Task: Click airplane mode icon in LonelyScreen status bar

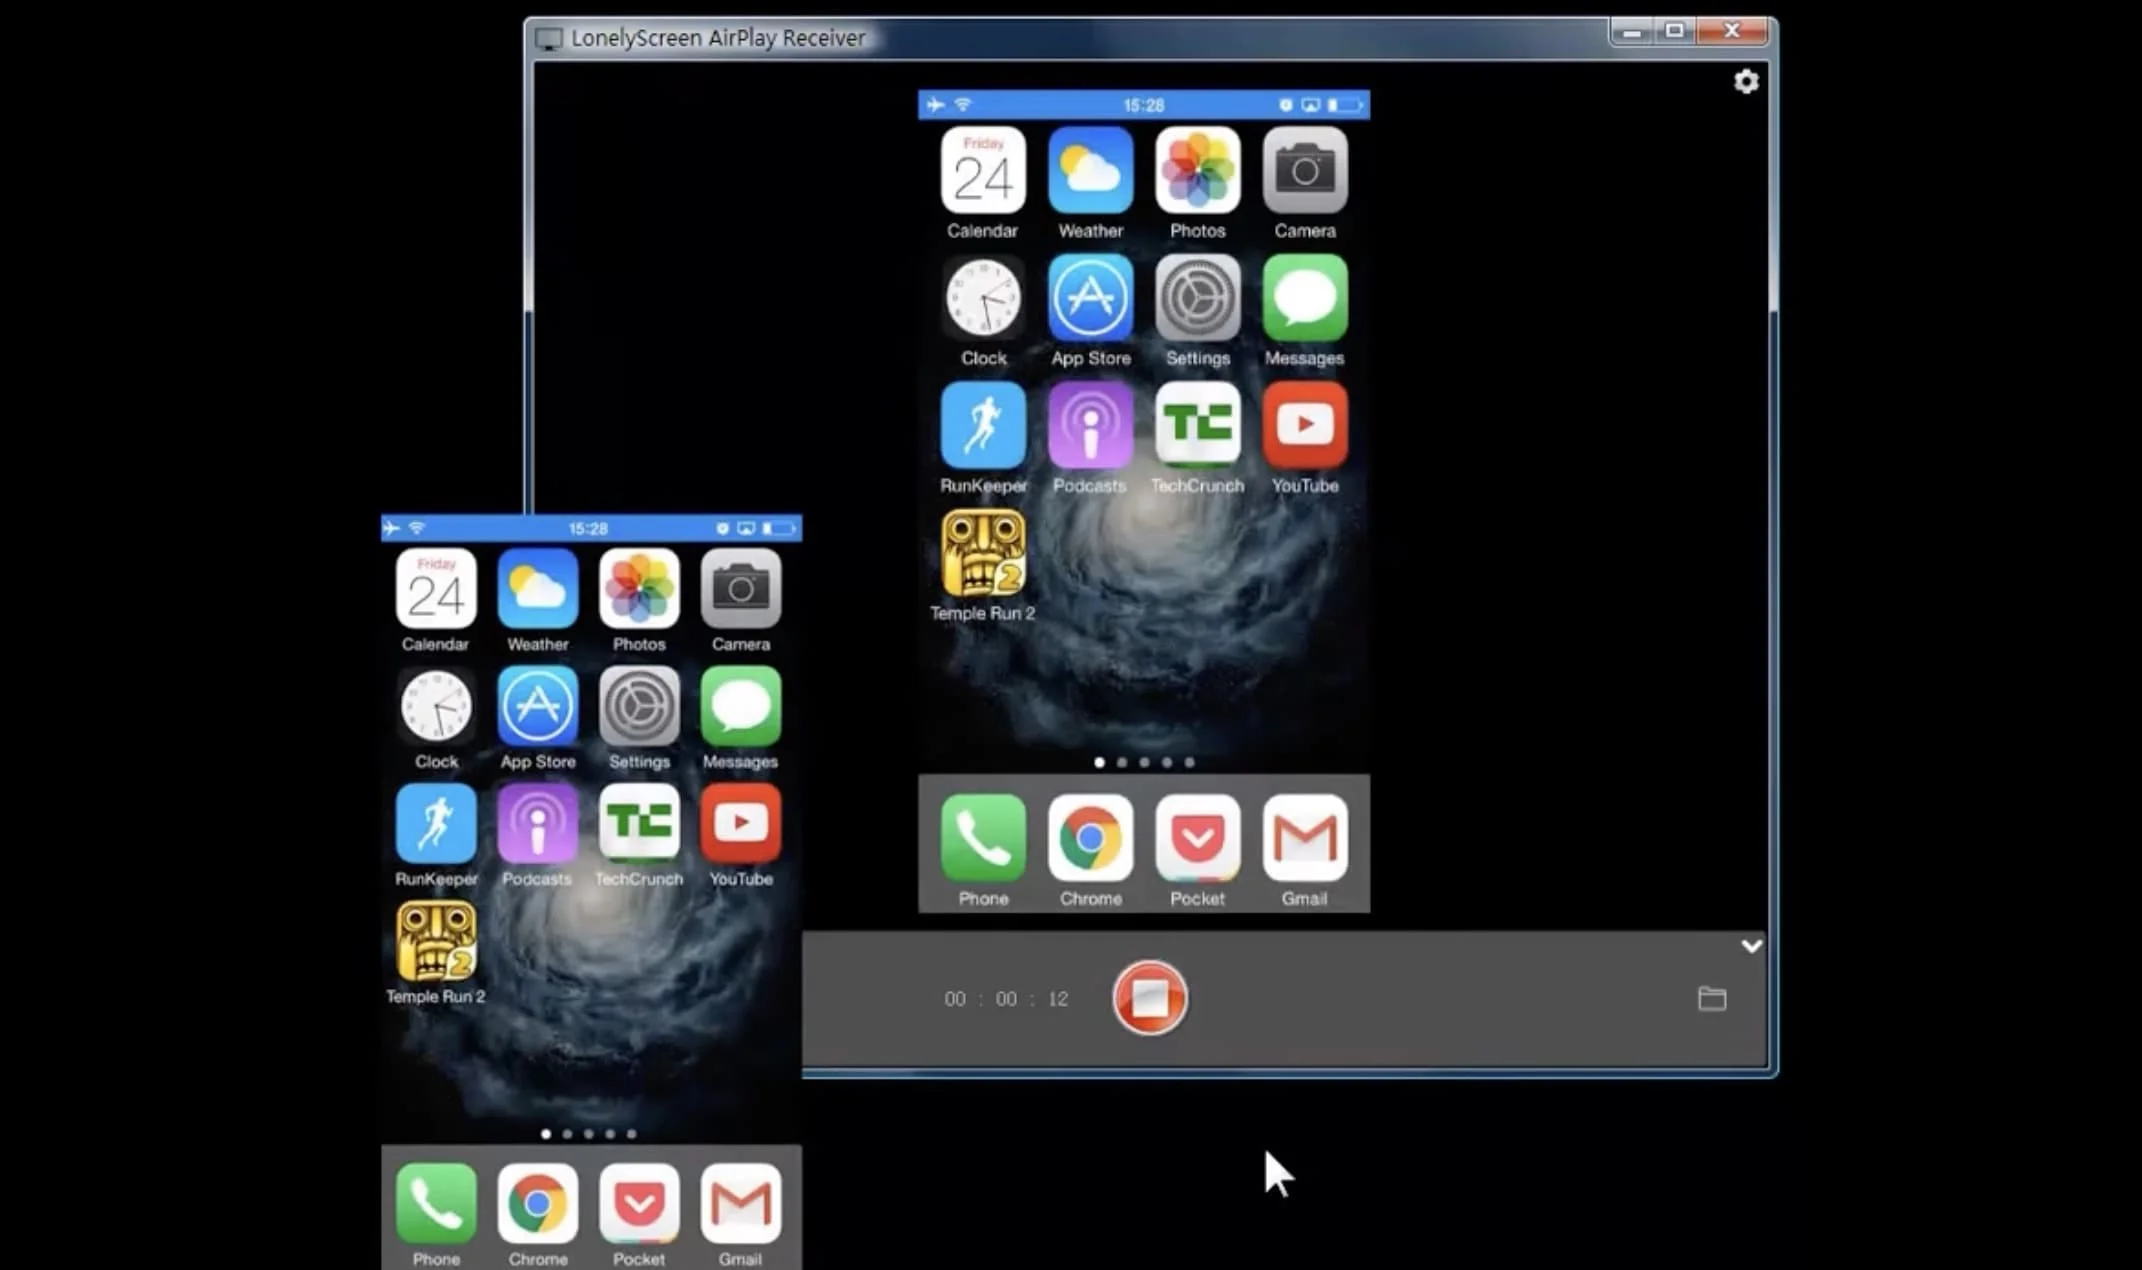Action: click(935, 104)
